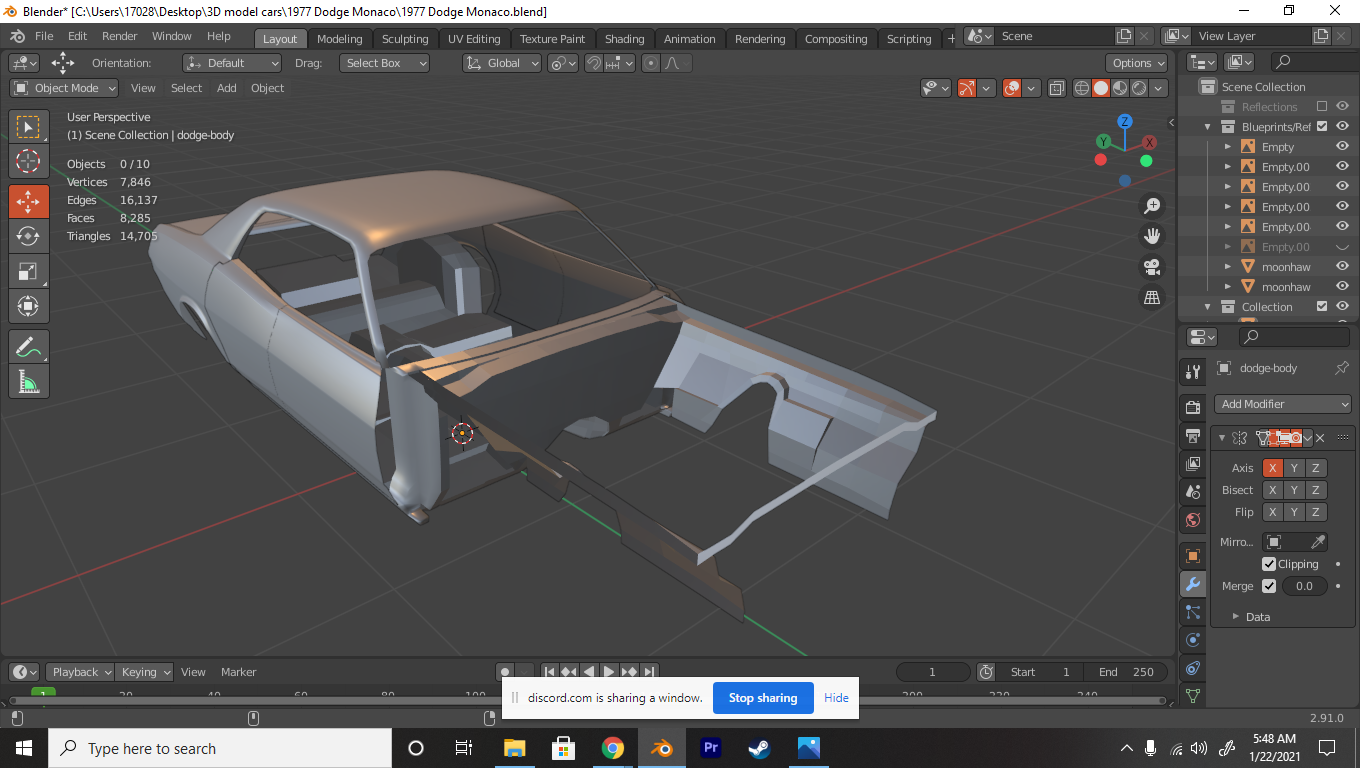The width and height of the screenshot is (1360, 768).
Task: Select the Select Box tool in toolbar
Action: (28, 127)
